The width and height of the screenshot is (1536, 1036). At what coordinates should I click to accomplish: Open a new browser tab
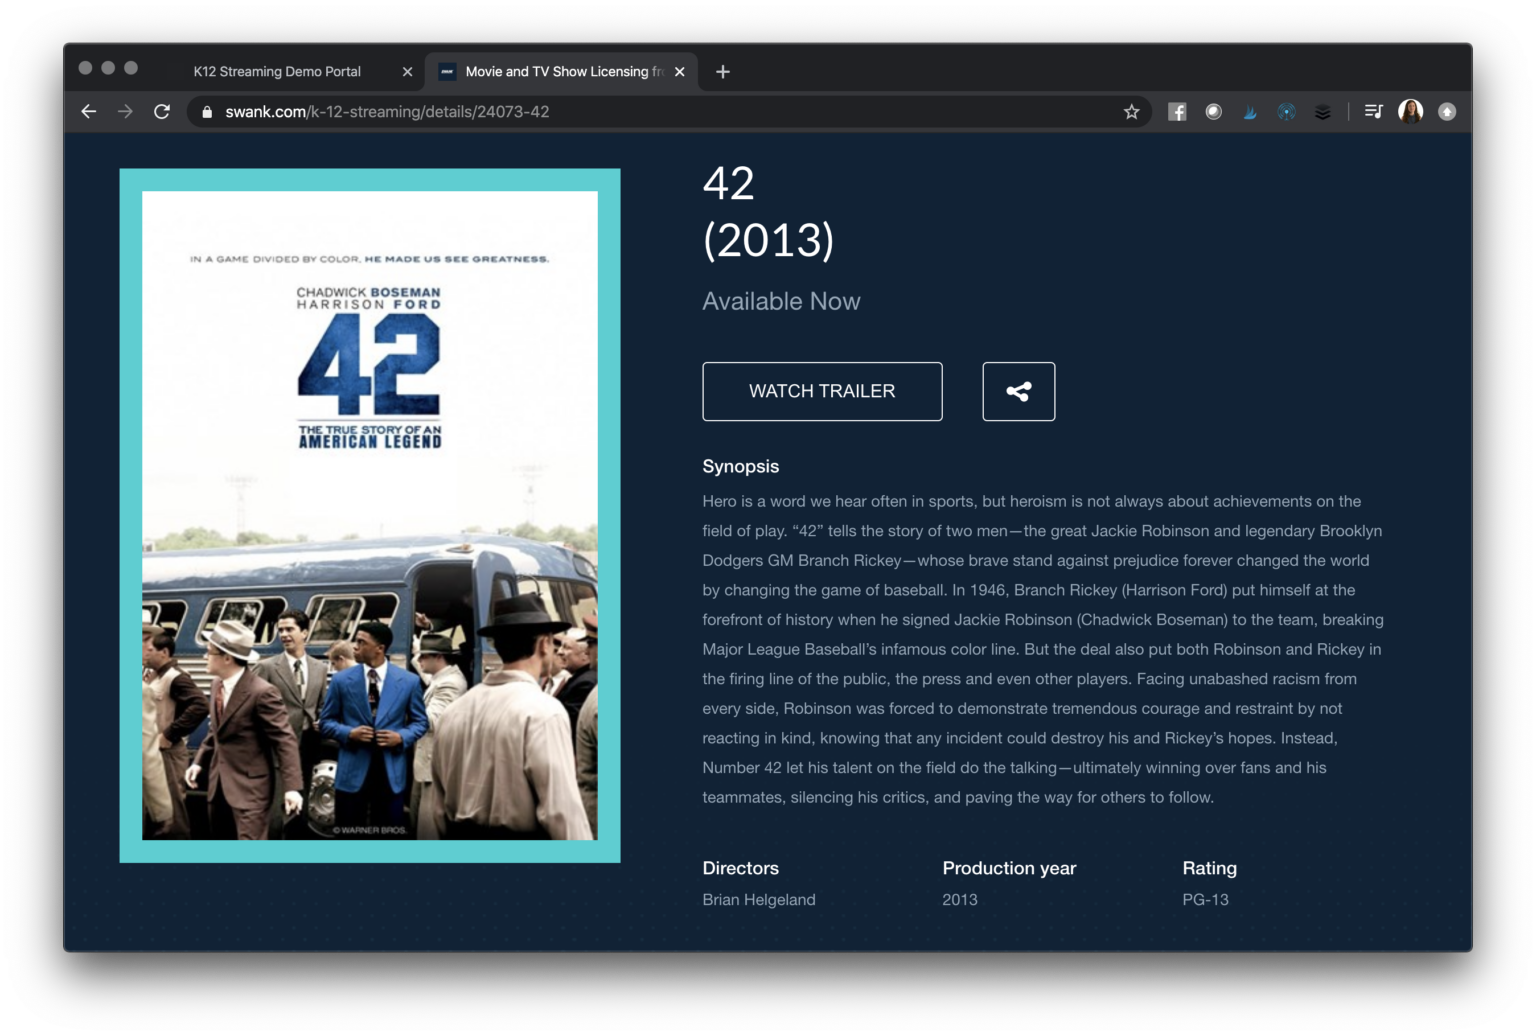722,71
